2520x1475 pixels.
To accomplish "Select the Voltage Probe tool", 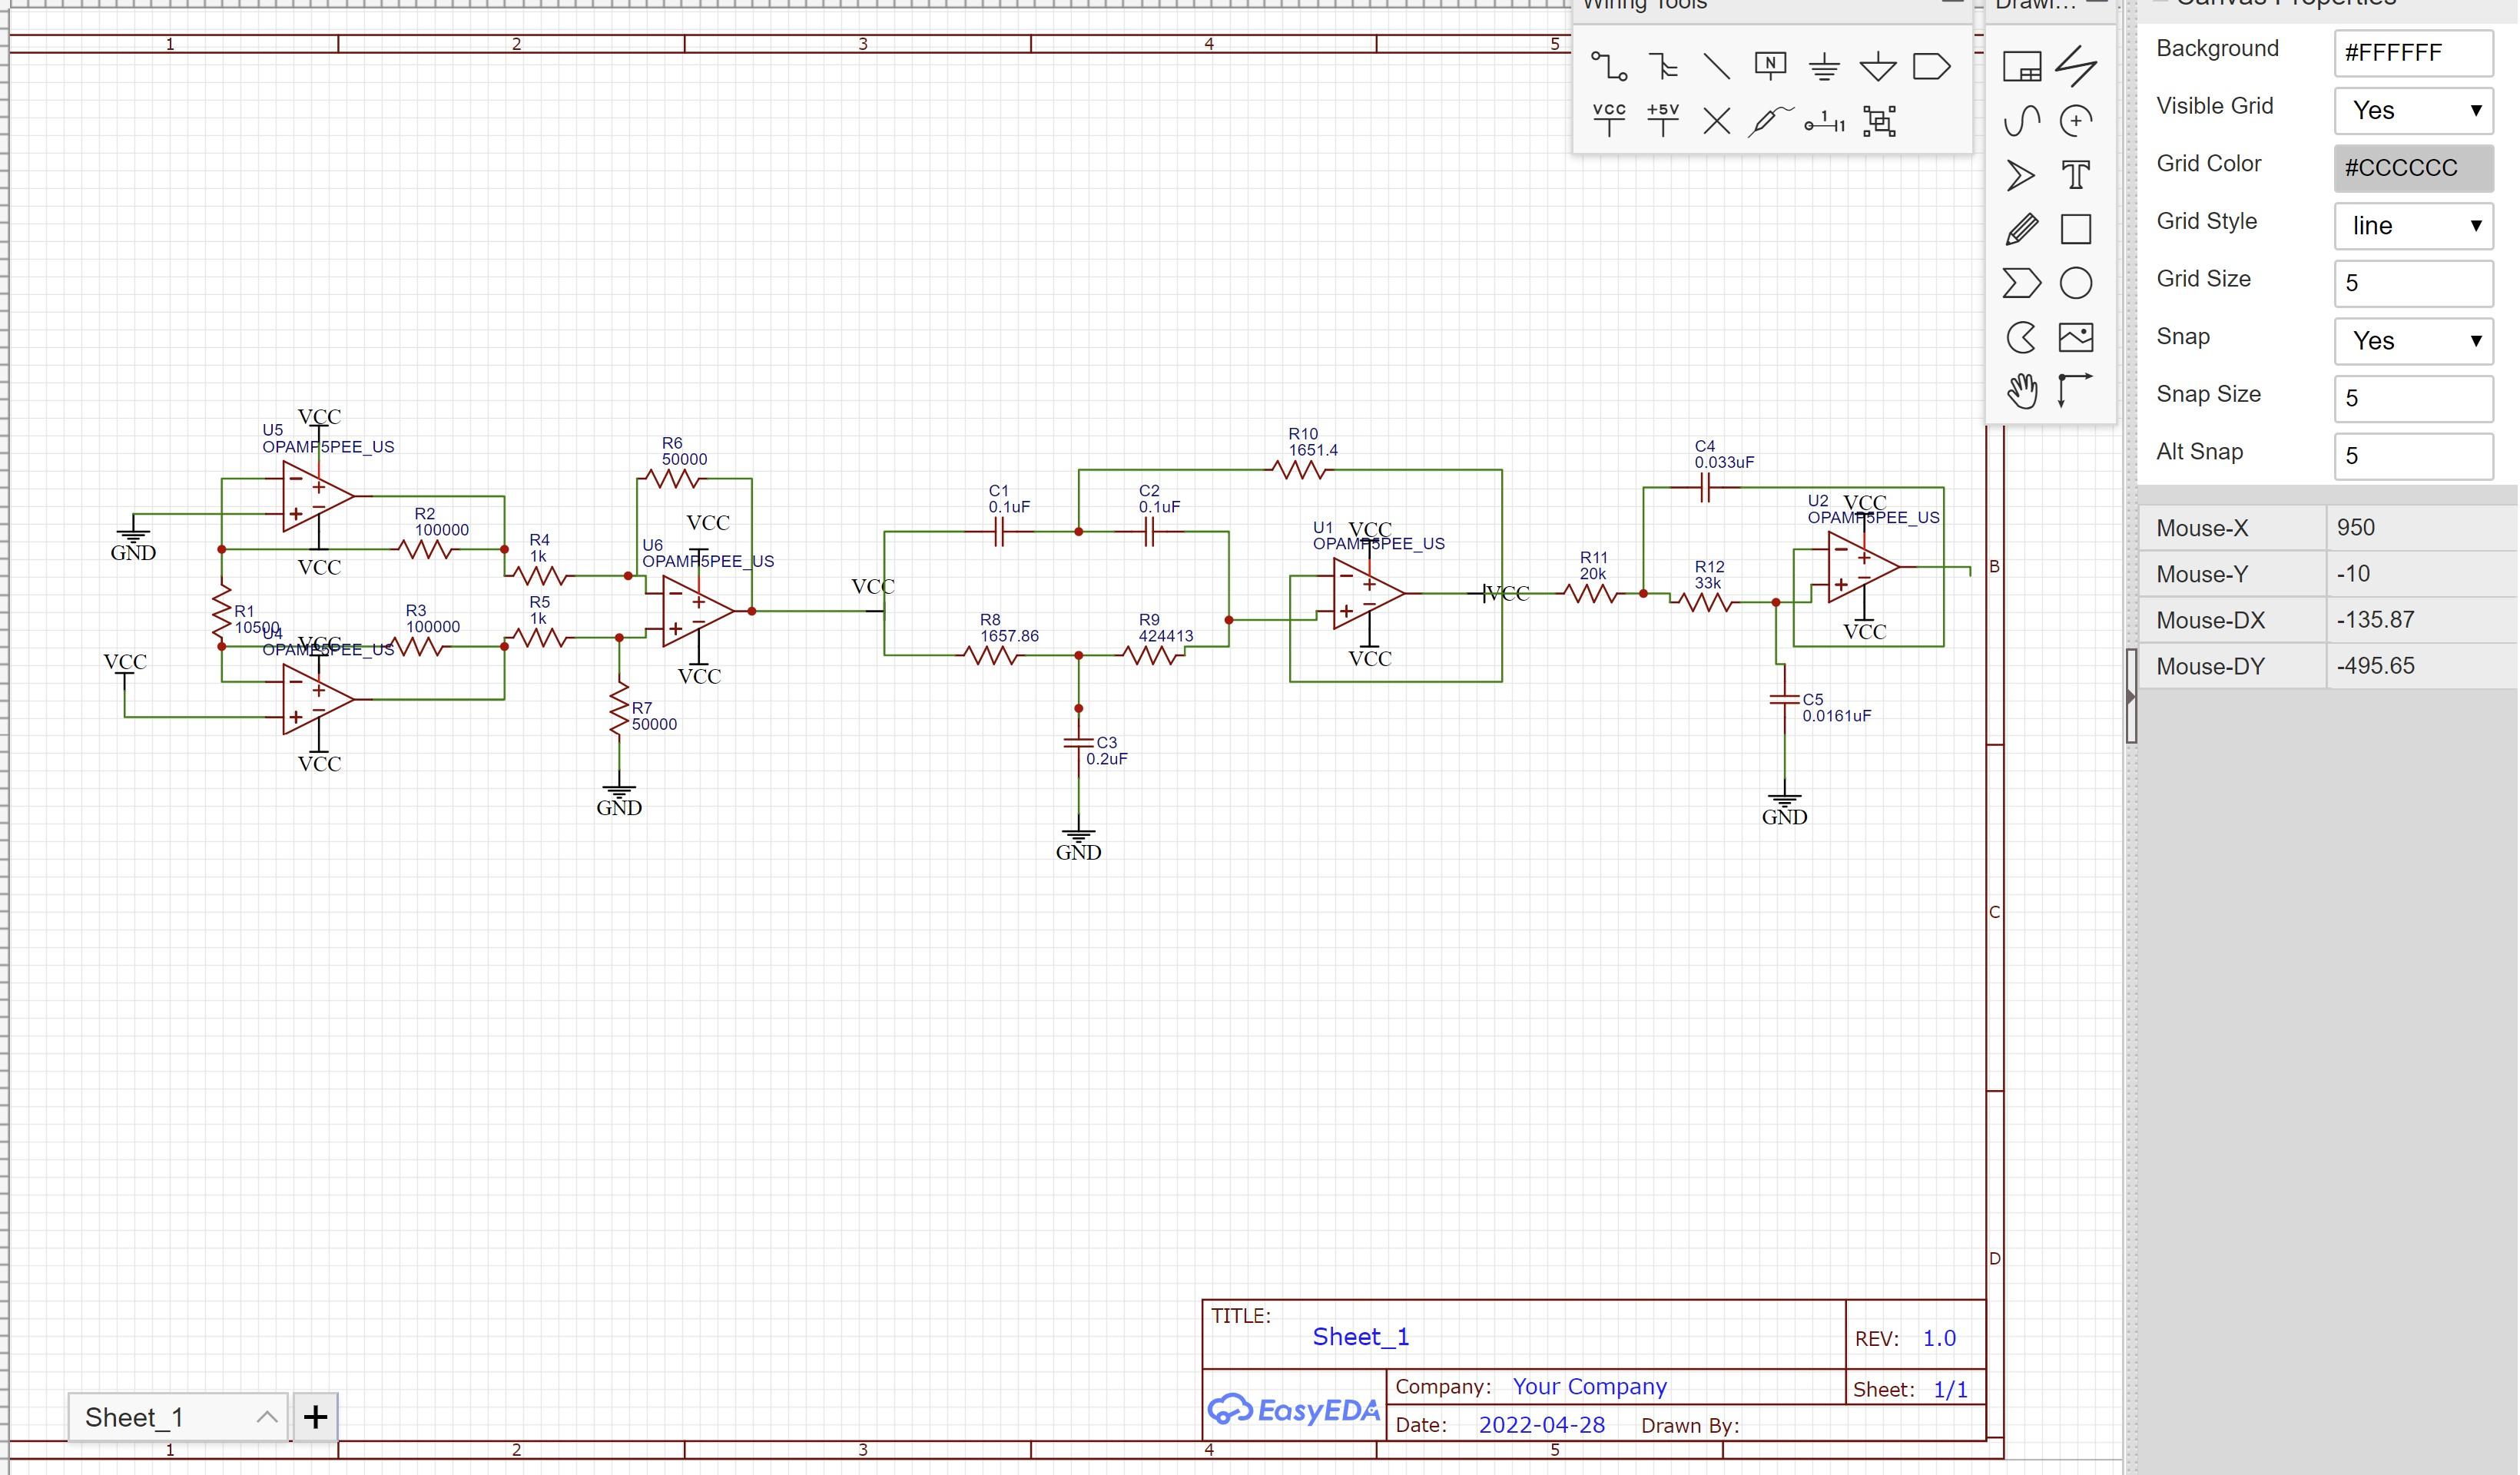I will click(x=1770, y=121).
